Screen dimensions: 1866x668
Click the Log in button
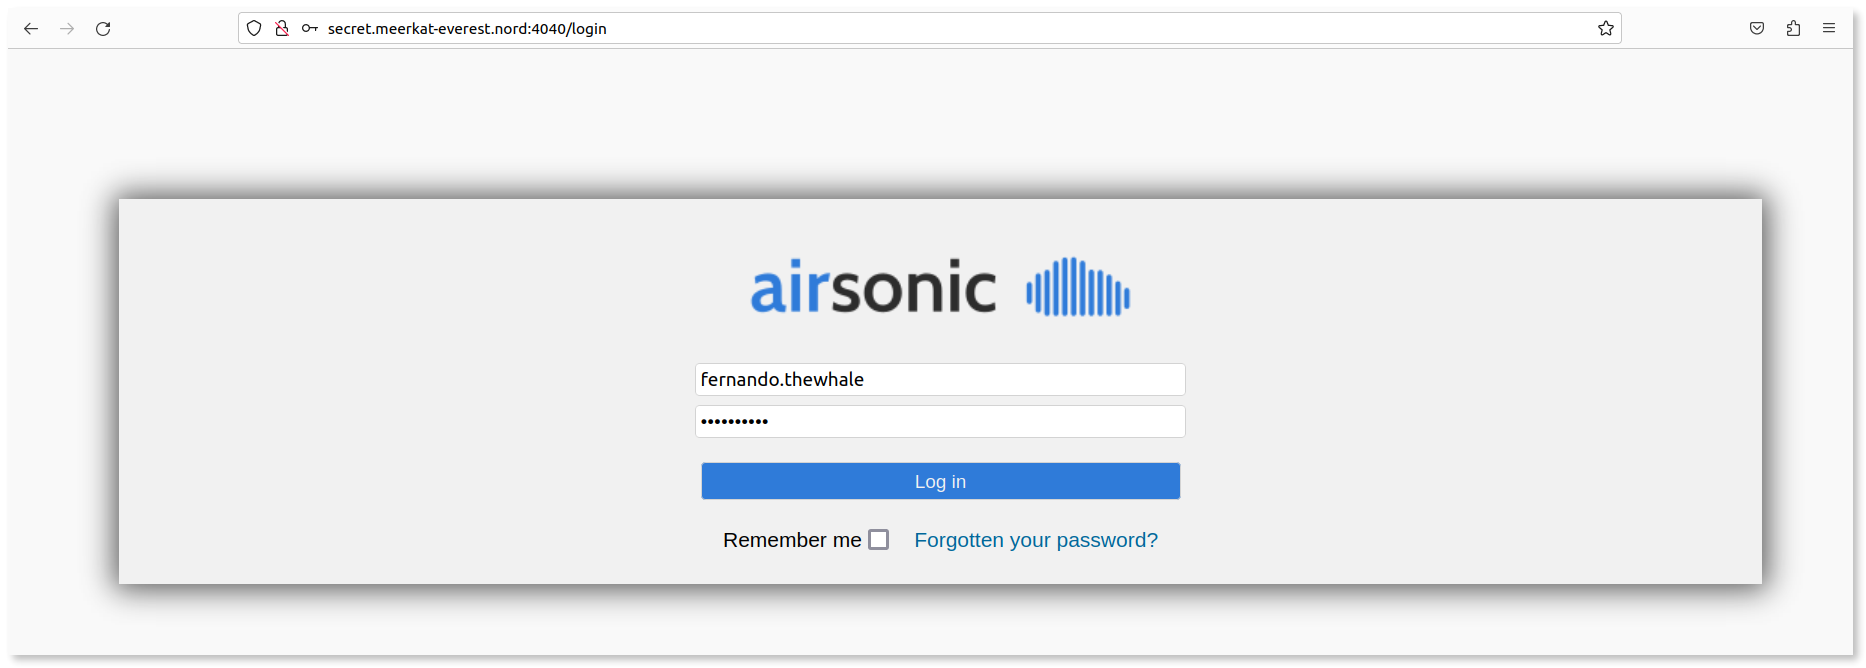pos(939,481)
